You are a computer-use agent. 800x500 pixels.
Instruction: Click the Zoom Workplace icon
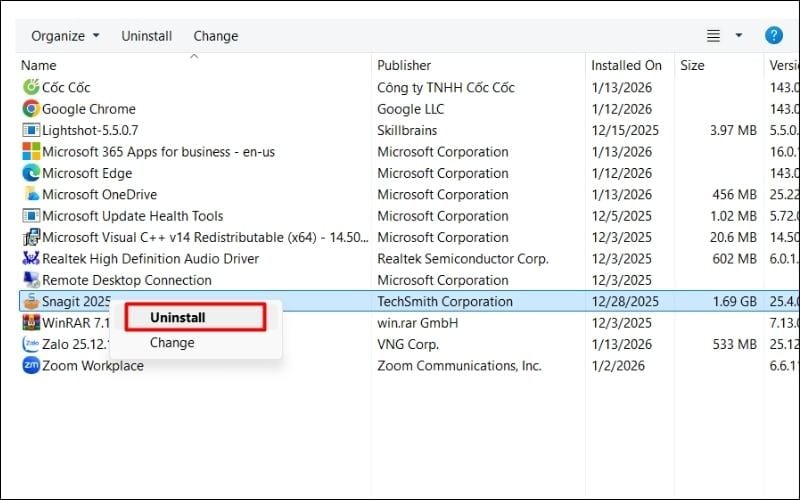pyautogui.click(x=31, y=365)
